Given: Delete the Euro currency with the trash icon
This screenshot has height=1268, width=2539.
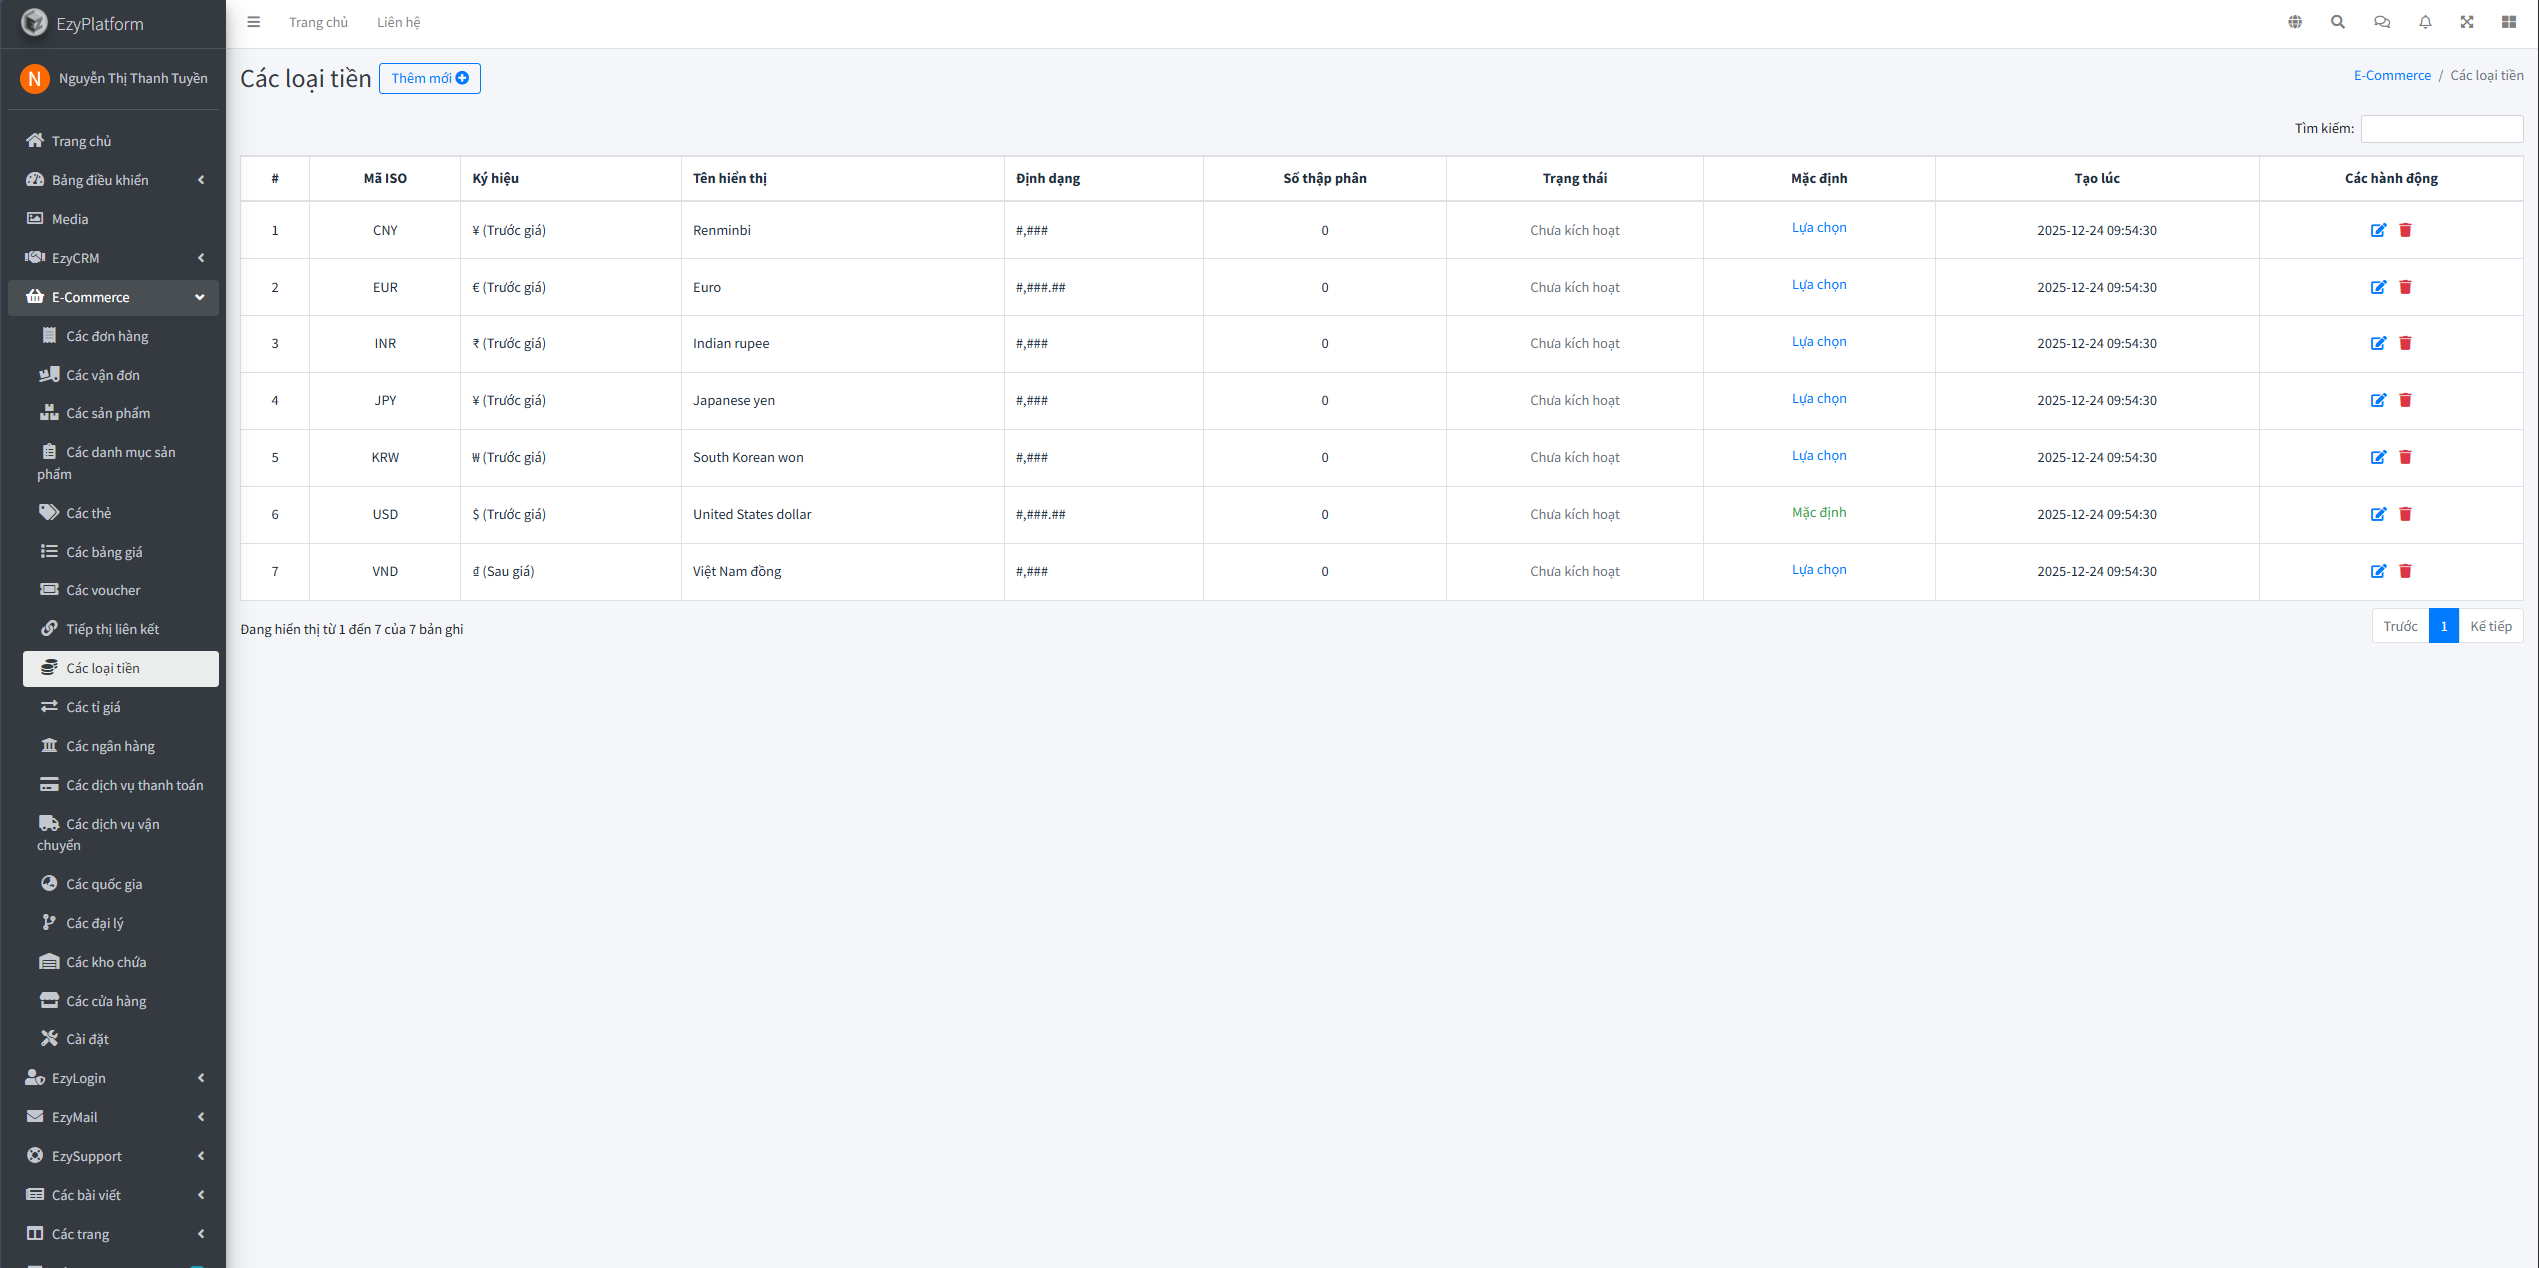Looking at the screenshot, I should [x=2405, y=287].
